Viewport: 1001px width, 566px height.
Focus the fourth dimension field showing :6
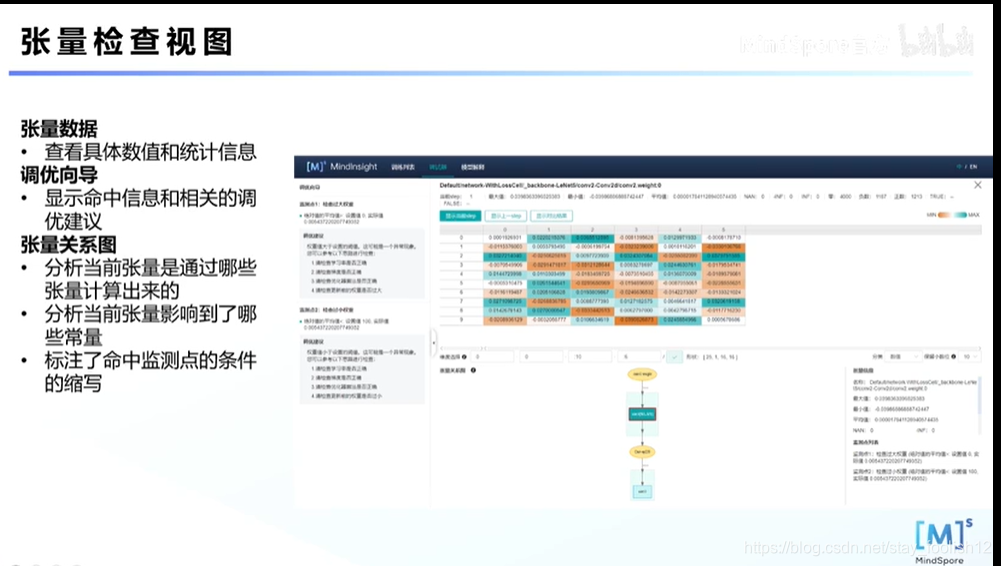[638, 357]
